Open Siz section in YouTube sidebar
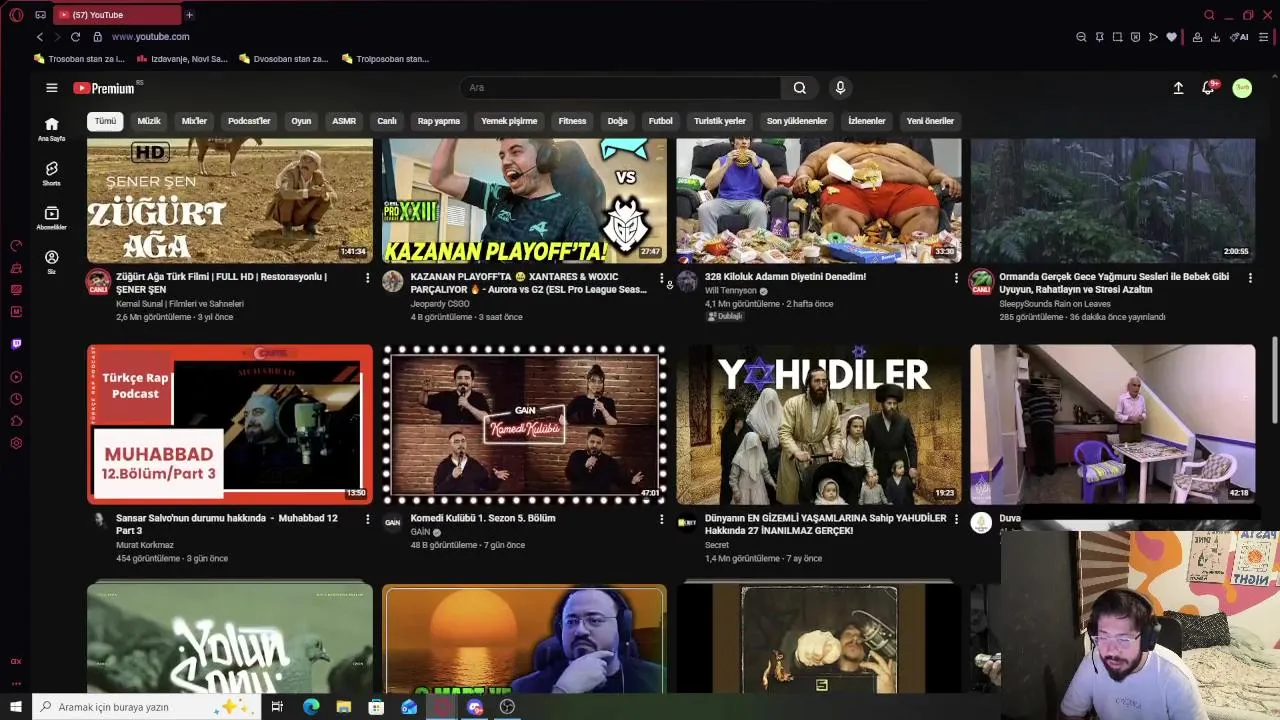Image resolution: width=1280 pixels, height=720 pixels. (52, 262)
